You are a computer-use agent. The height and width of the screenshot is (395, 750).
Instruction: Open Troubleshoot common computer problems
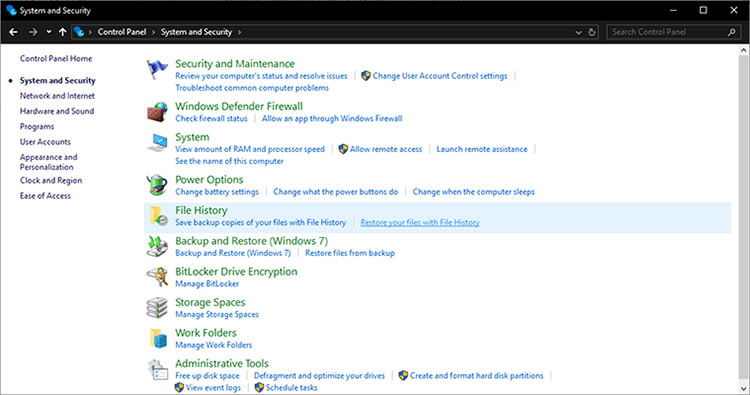(252, 88)
